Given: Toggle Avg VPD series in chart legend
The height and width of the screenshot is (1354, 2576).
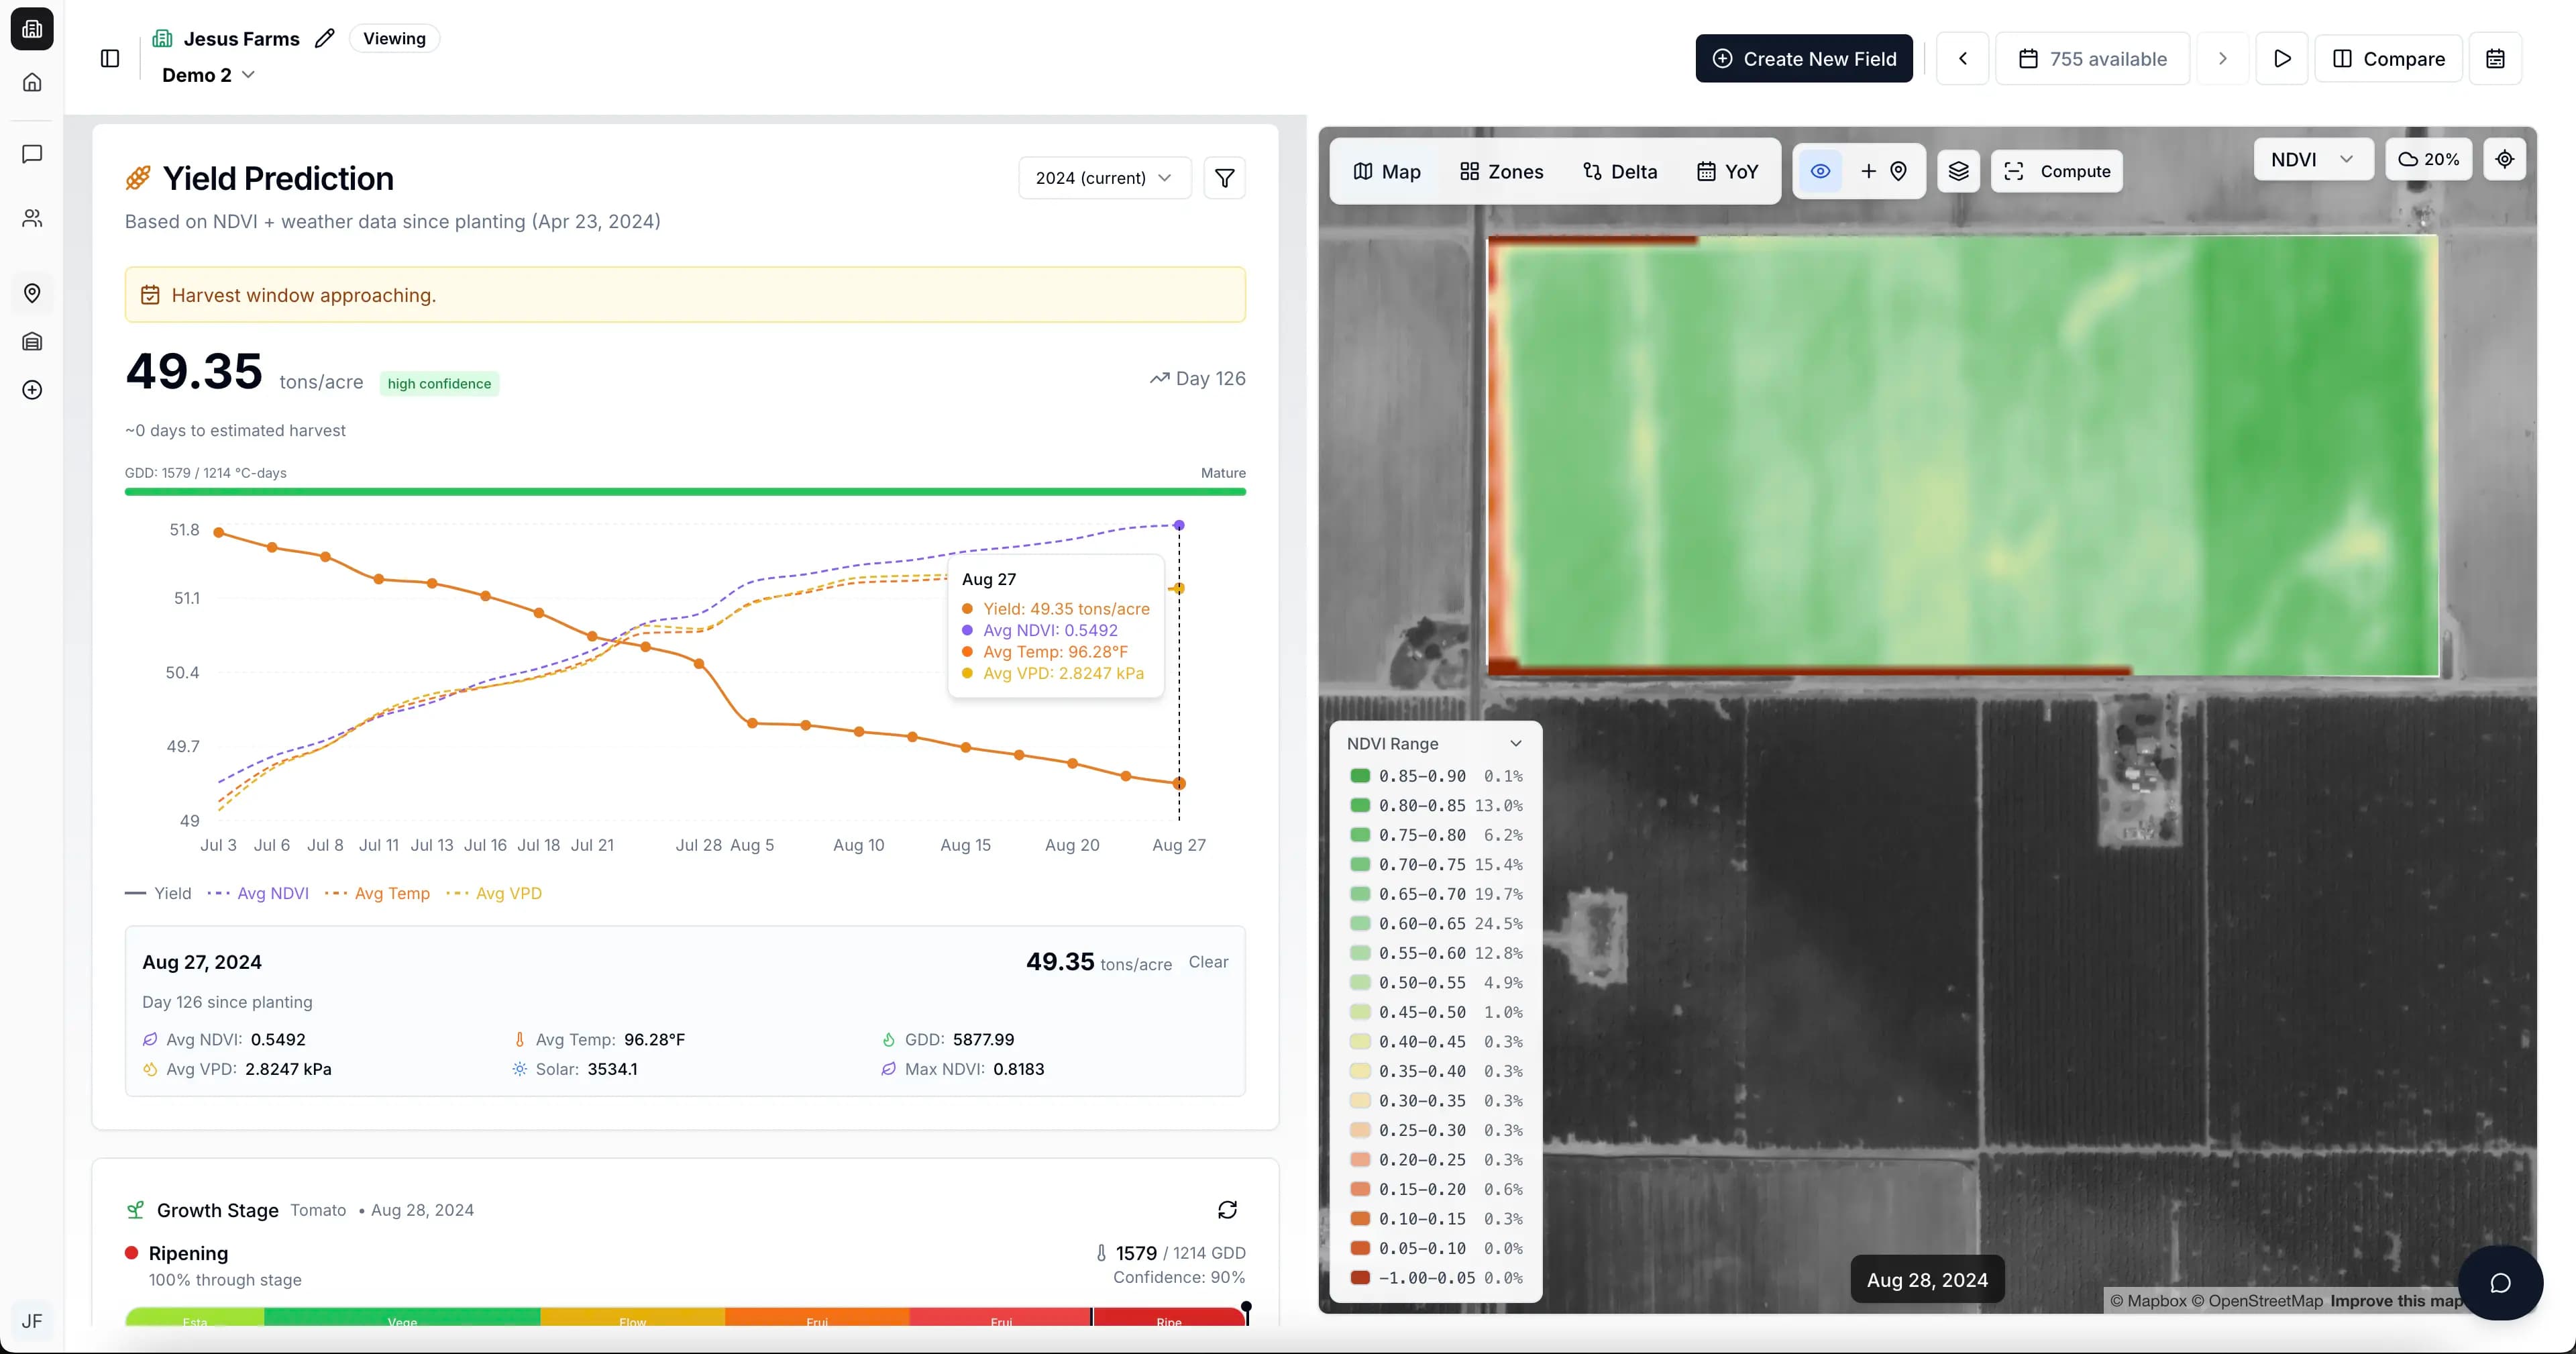Looking at the screenshot, I should point(494,893).
